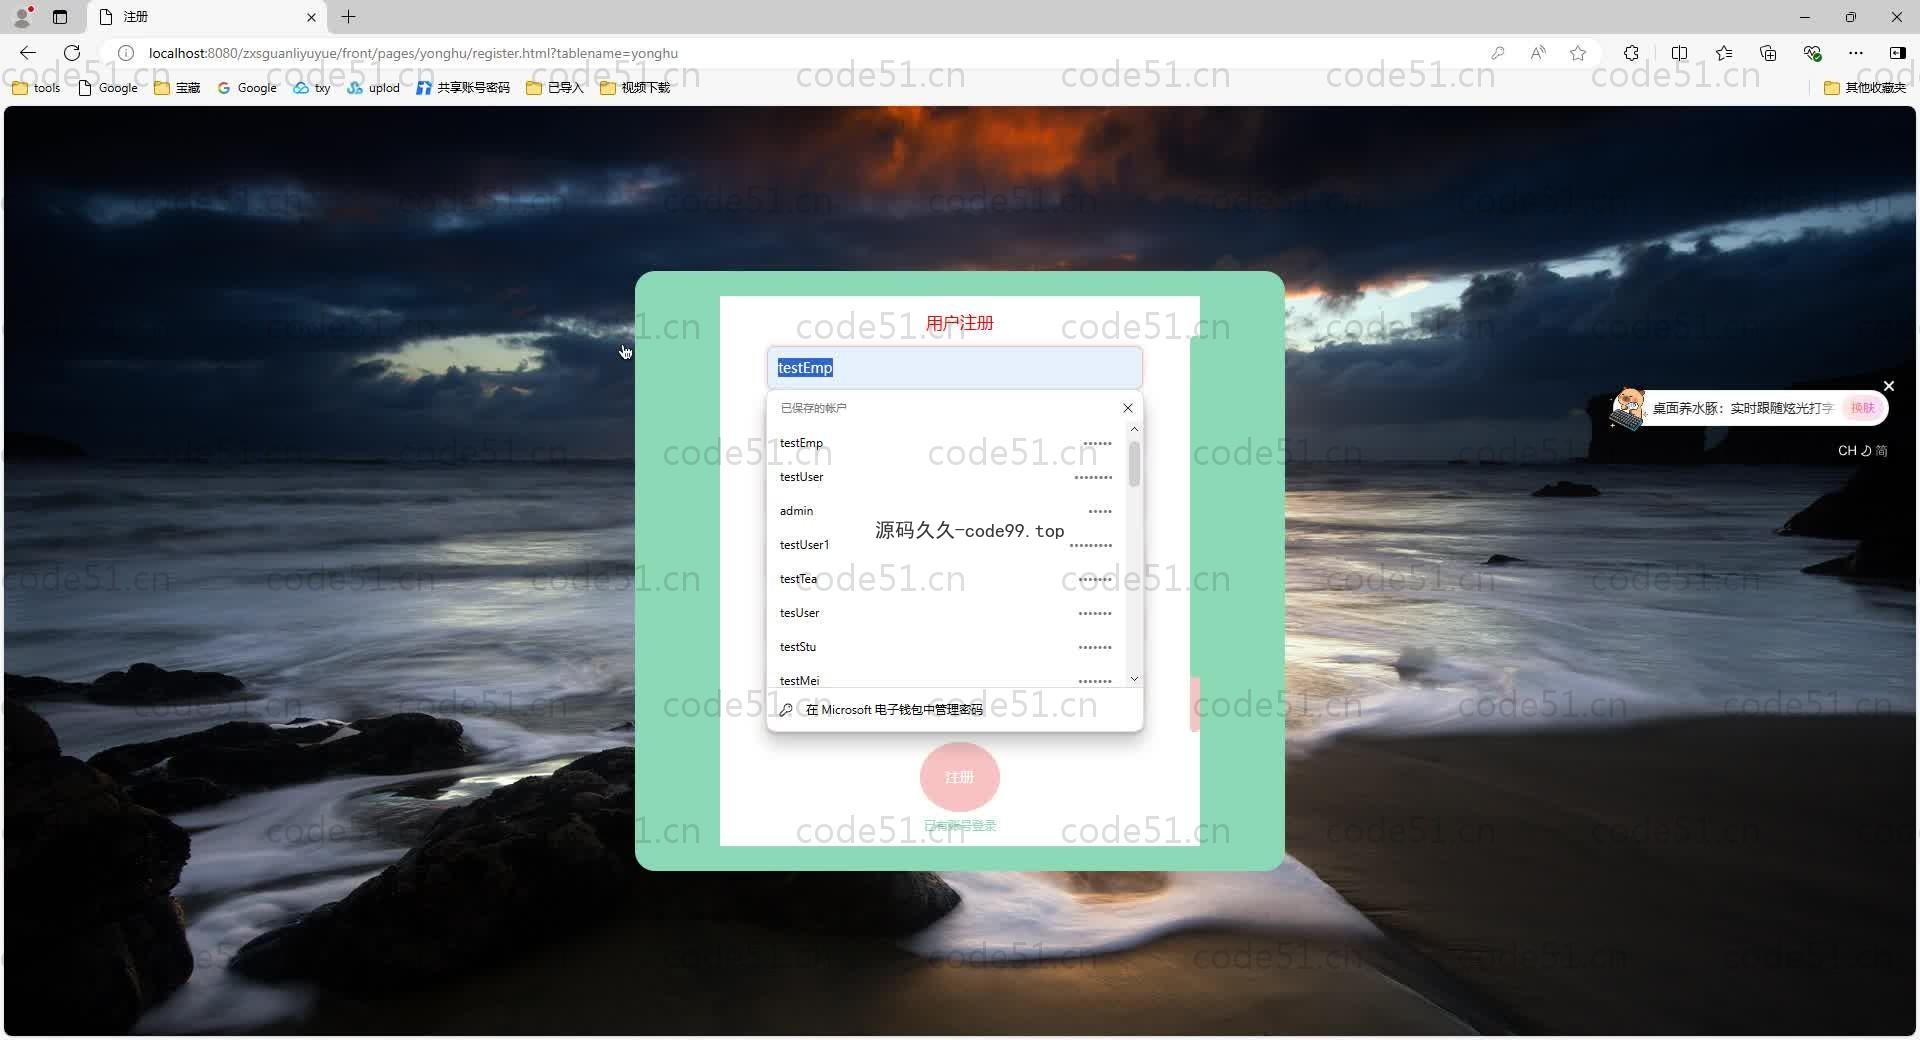
Task: Open the 其他收藏夹 folder
Action: point(1865,88)
